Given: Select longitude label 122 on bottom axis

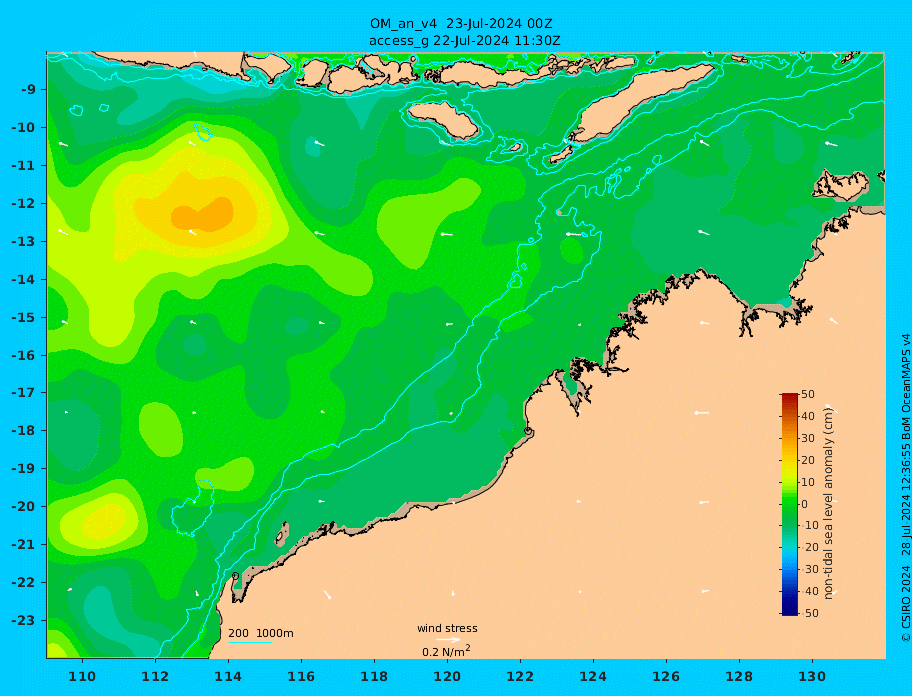Looking at the screenshot, I should [x=520, y=676].
